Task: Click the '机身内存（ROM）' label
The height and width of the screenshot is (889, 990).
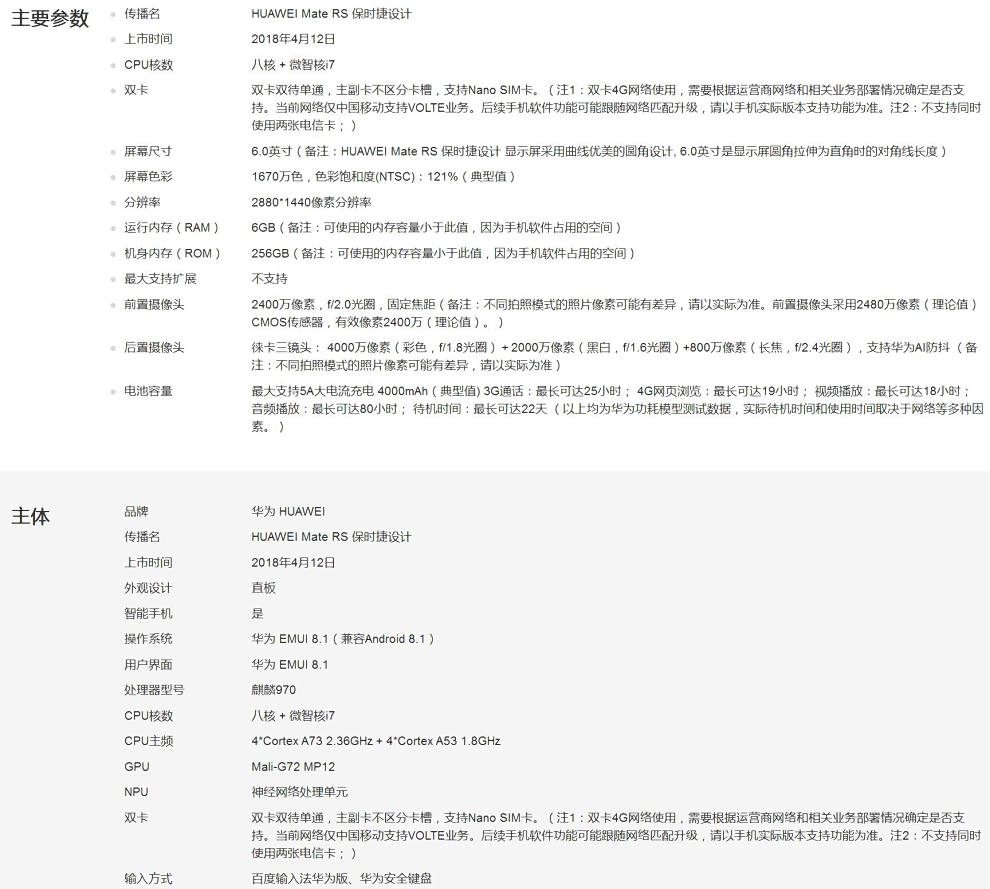Action: click(173, 254)
